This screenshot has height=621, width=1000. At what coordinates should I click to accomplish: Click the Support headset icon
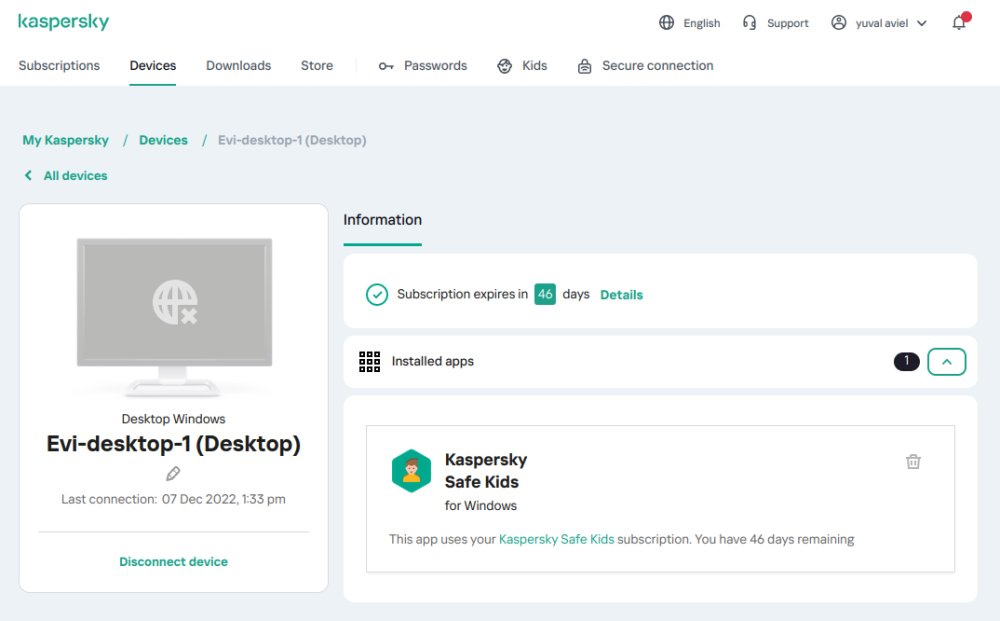749,23
